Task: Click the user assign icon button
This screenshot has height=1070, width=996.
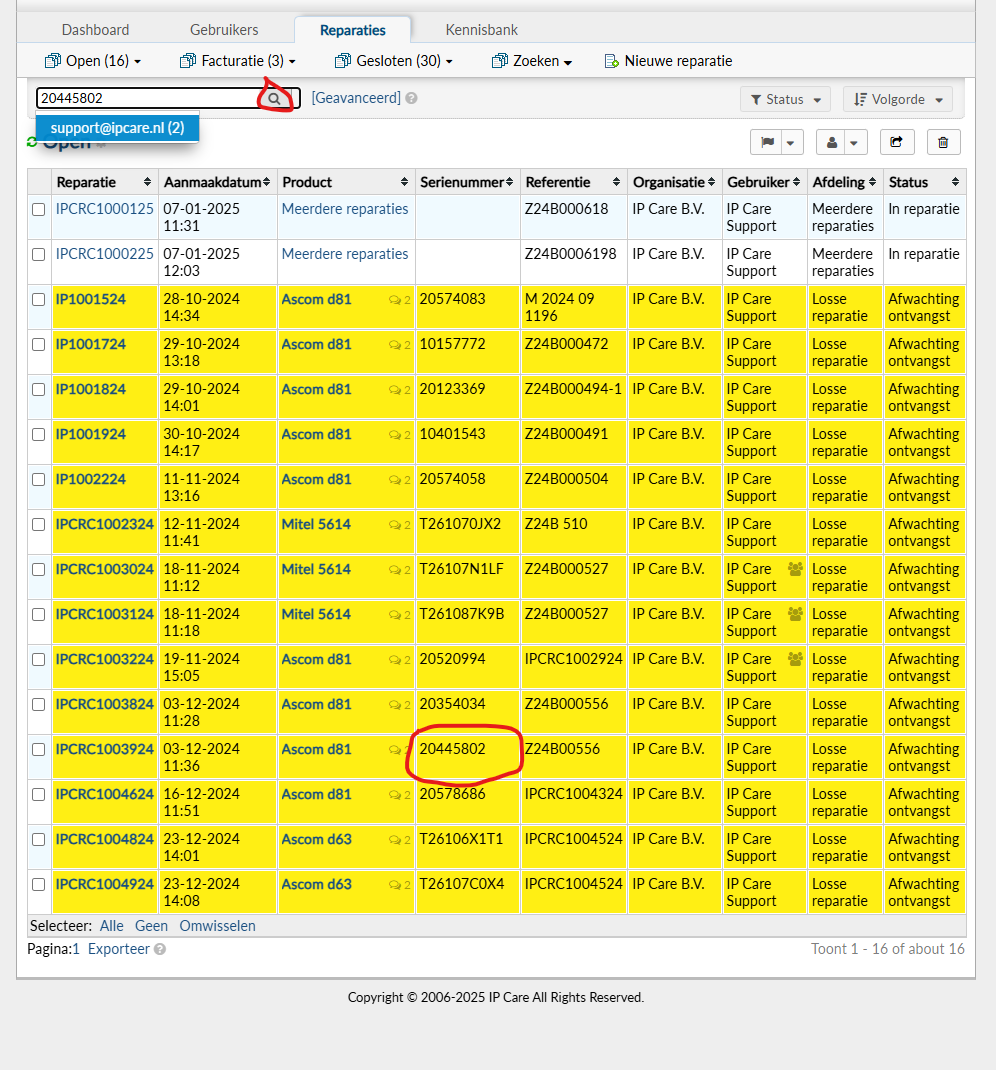Action: click(x=832, y=143)
